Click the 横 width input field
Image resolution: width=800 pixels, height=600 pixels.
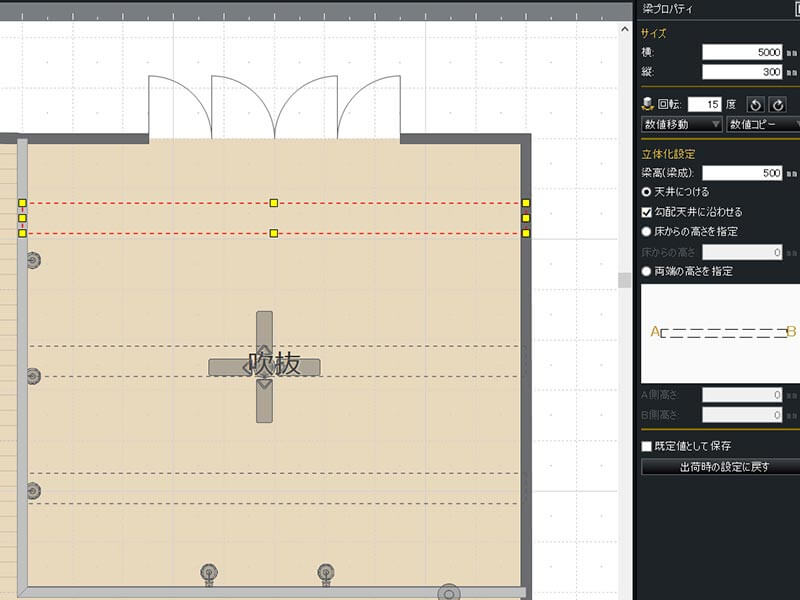click(x=742, y=52)
